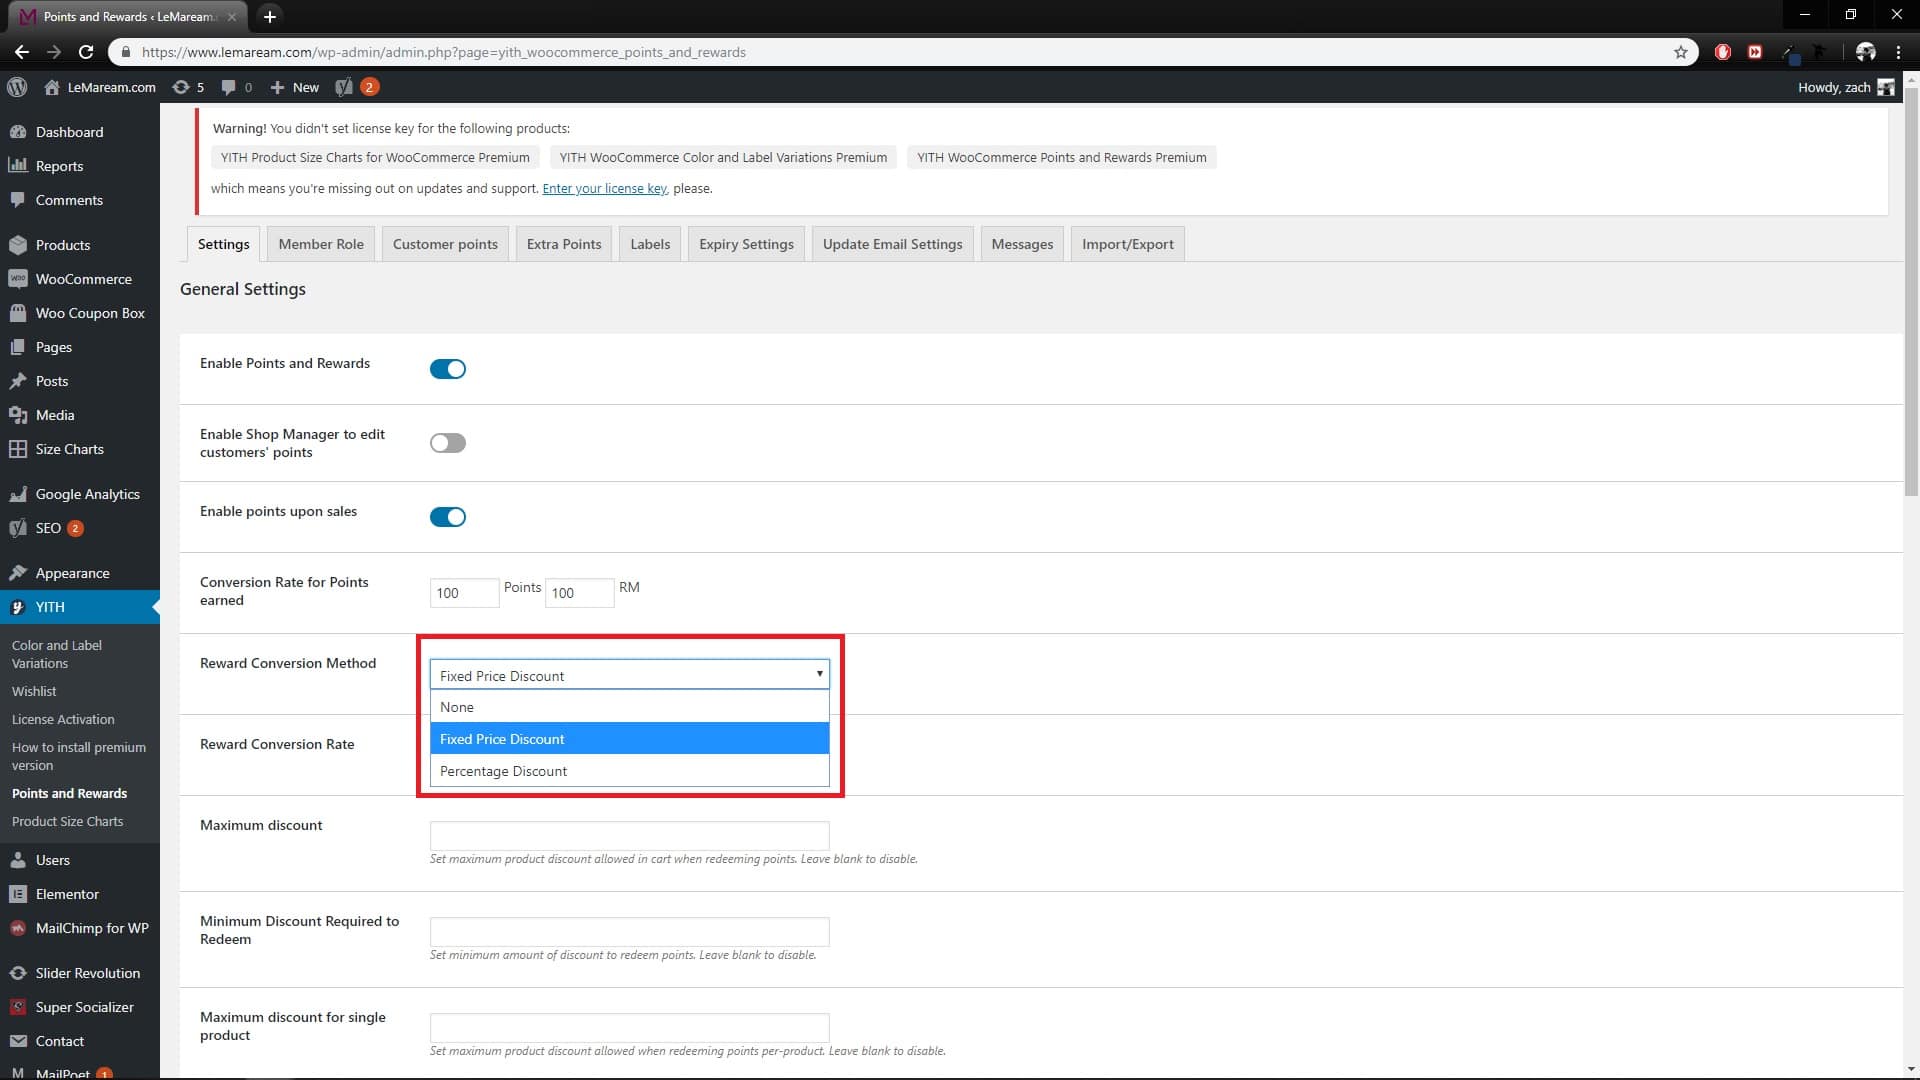Screen dimensions: 1920x1080
Task: Click the WordPress logo icon in admin bar
Action: 17,87
